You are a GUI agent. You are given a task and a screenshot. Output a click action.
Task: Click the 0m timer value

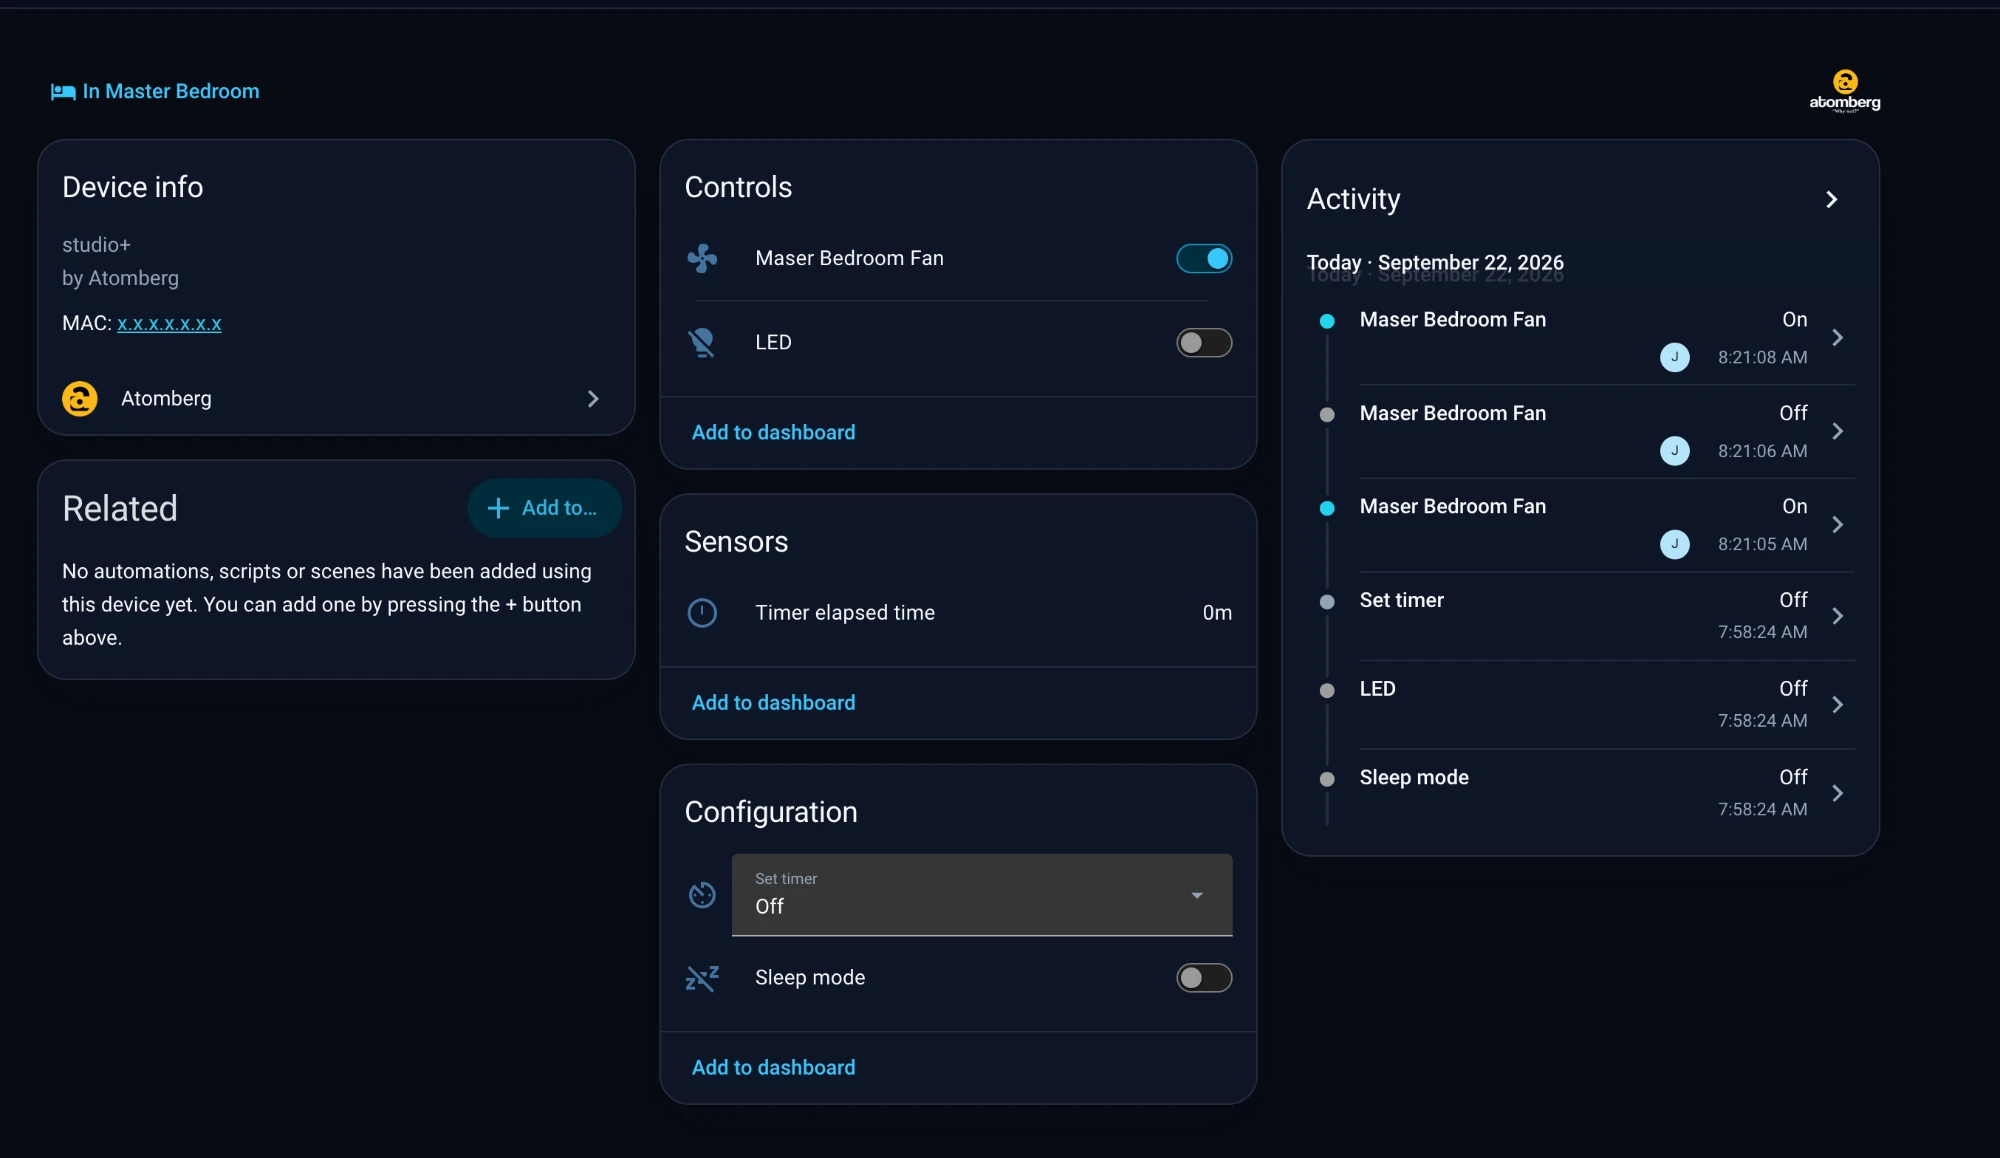[1217, 613]
